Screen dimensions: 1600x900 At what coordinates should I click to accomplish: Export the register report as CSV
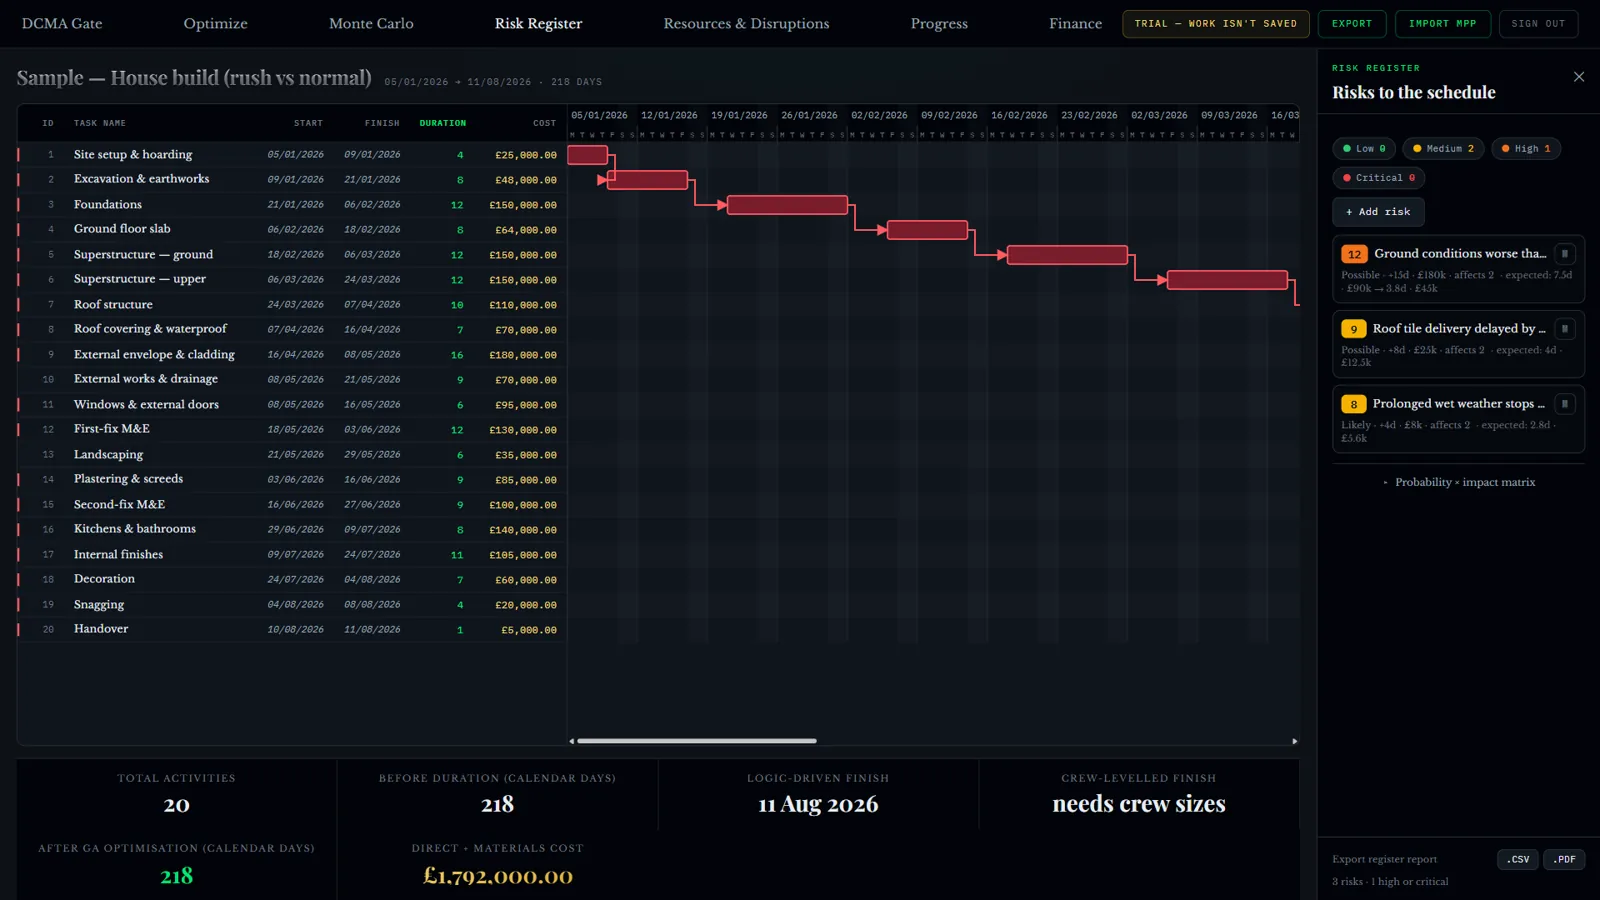[1518, 860]
